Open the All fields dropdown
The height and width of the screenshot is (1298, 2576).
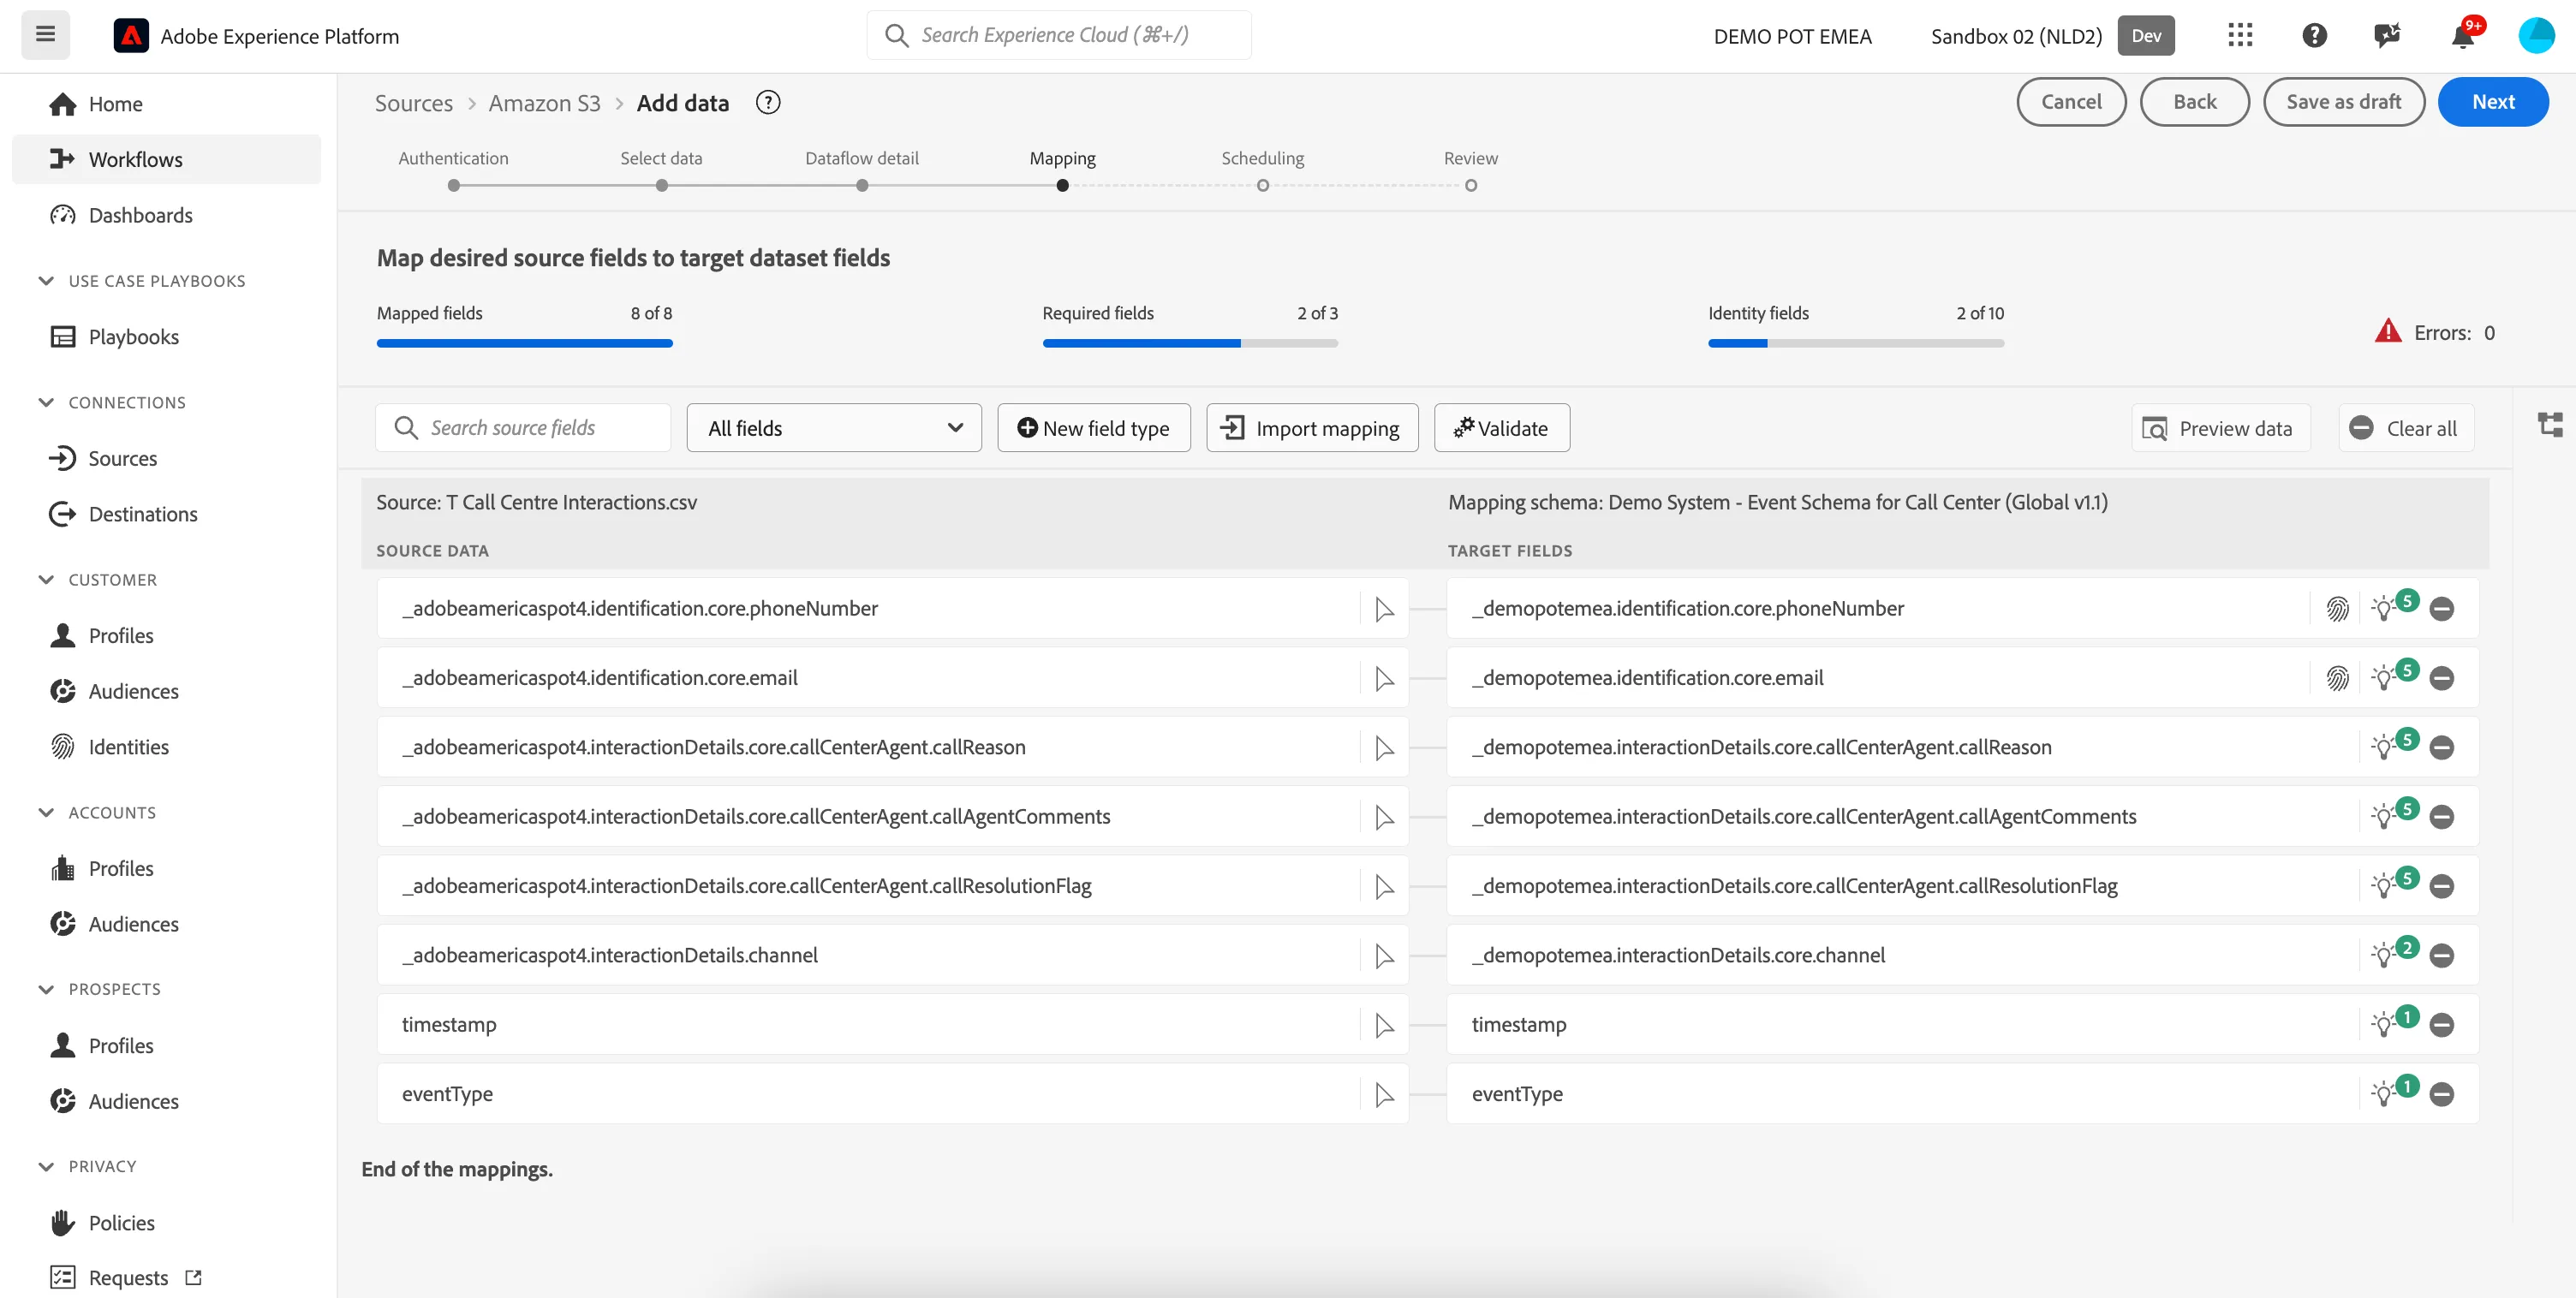[x=834, y=428]
